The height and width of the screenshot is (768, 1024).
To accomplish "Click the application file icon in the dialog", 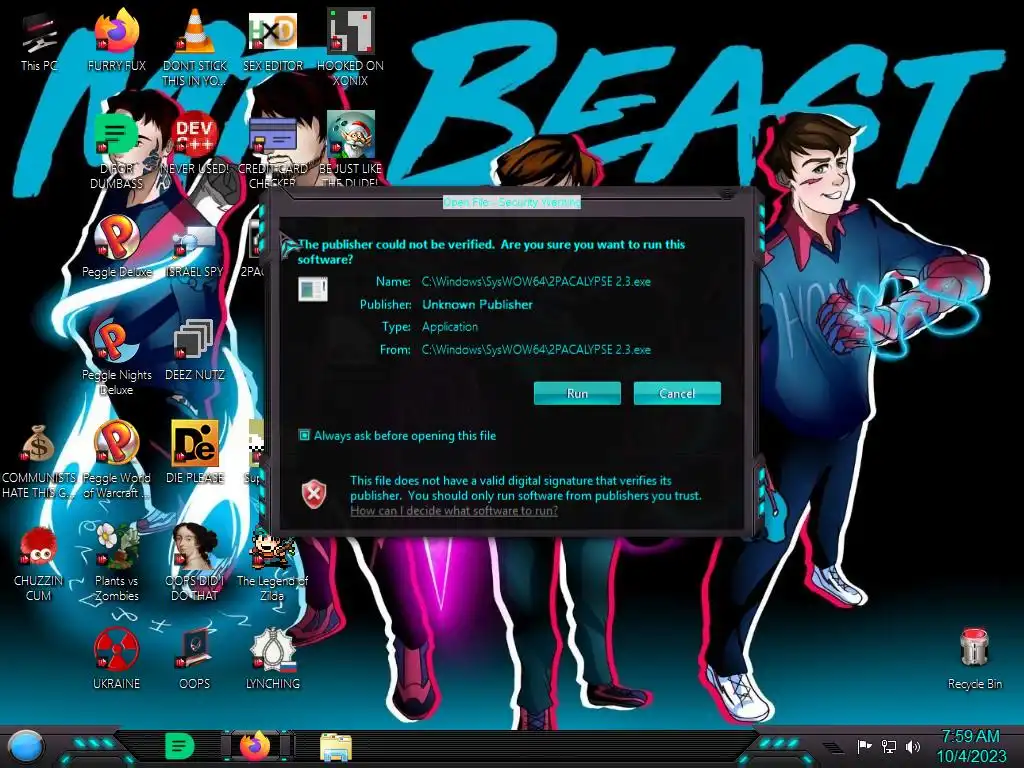I will pos(313,289).
